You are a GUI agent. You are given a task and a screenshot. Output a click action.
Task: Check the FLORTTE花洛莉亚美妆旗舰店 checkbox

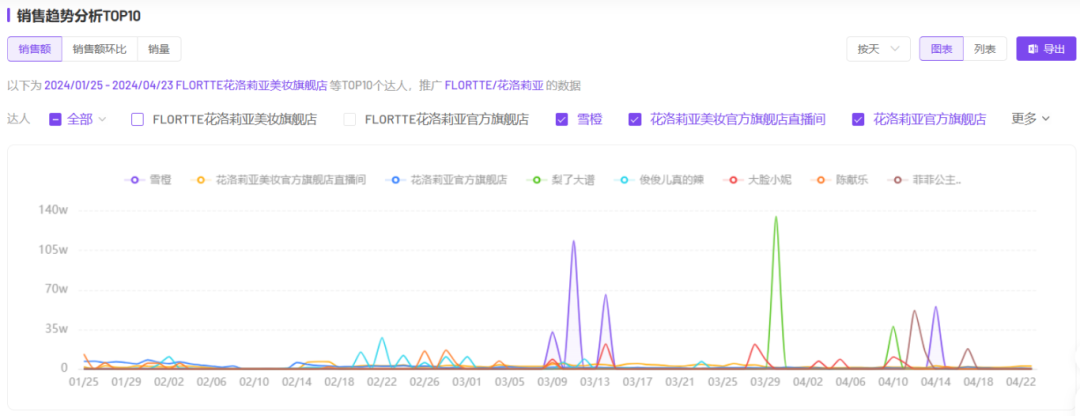click(x=138, y=119)
